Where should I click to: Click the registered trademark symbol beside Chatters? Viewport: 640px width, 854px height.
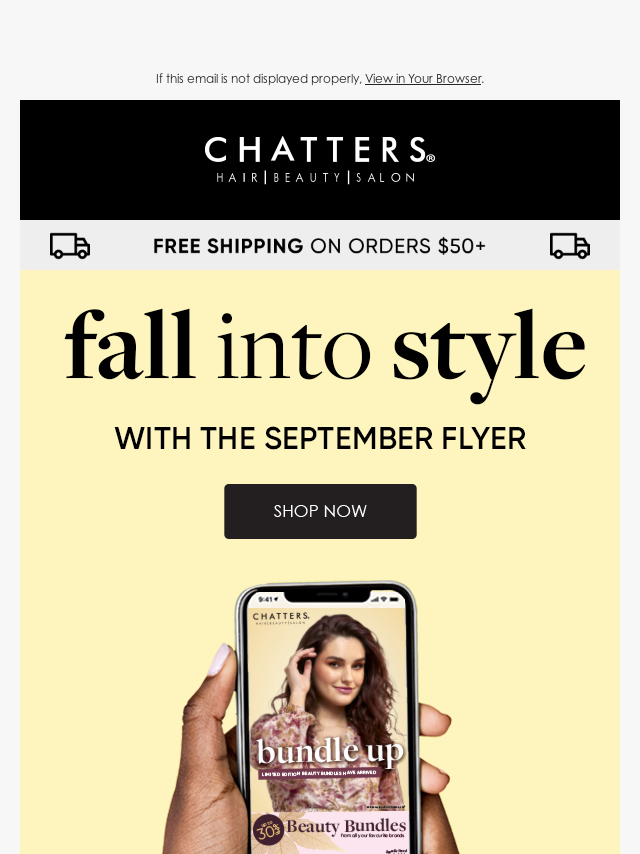pyautogui.click(x=431, y=158)
